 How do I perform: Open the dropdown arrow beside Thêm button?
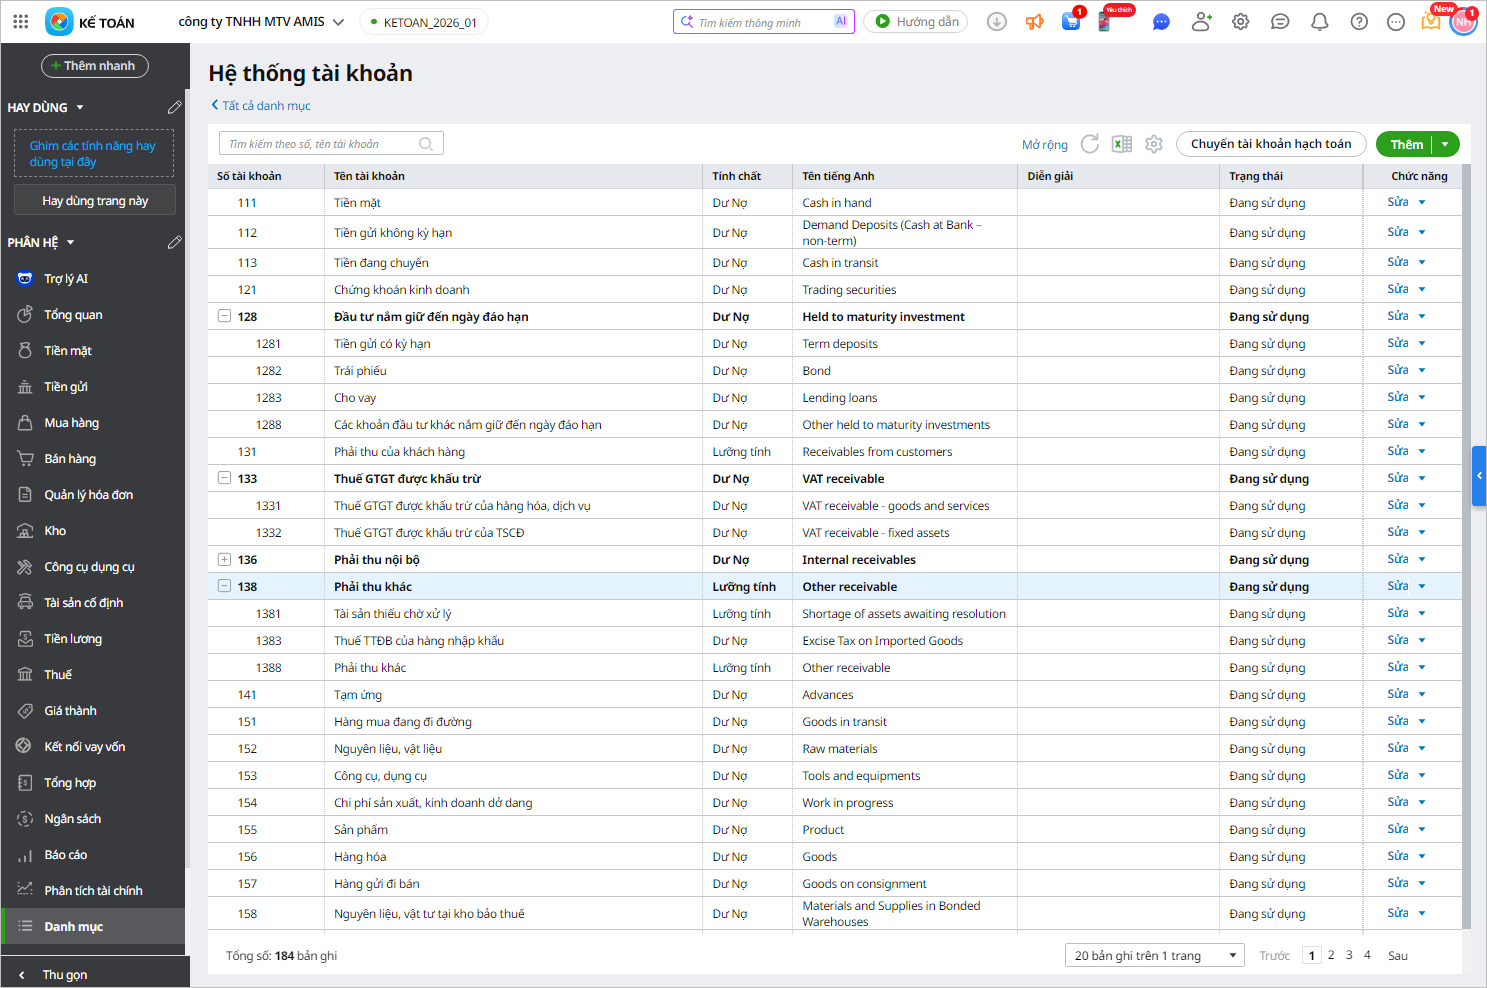click(1445, 144)
